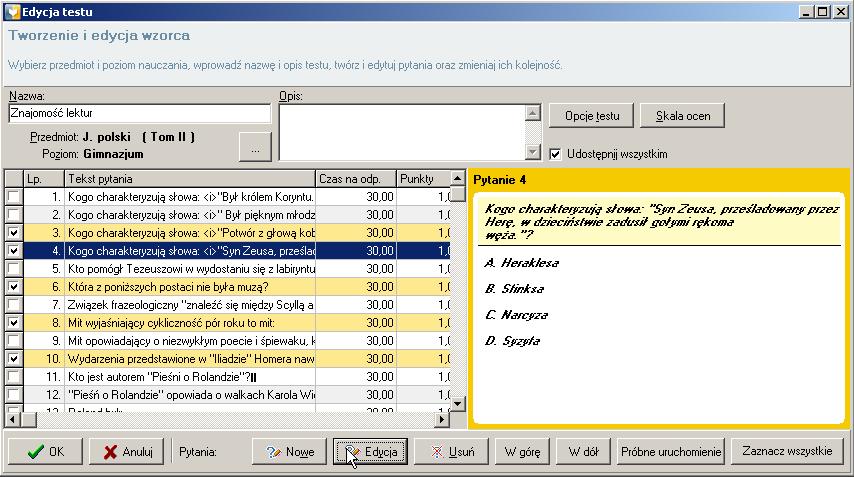Check the box for question 11
This screenshot has height=477, width=854.
(14, 376)
